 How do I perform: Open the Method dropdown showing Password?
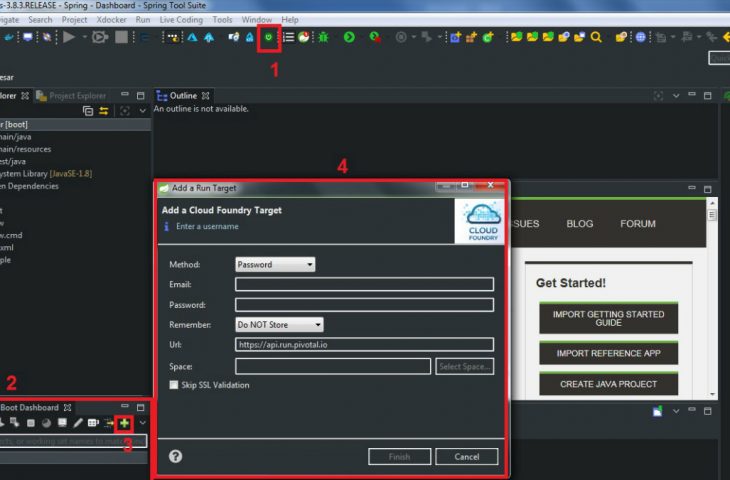[275, 264]
